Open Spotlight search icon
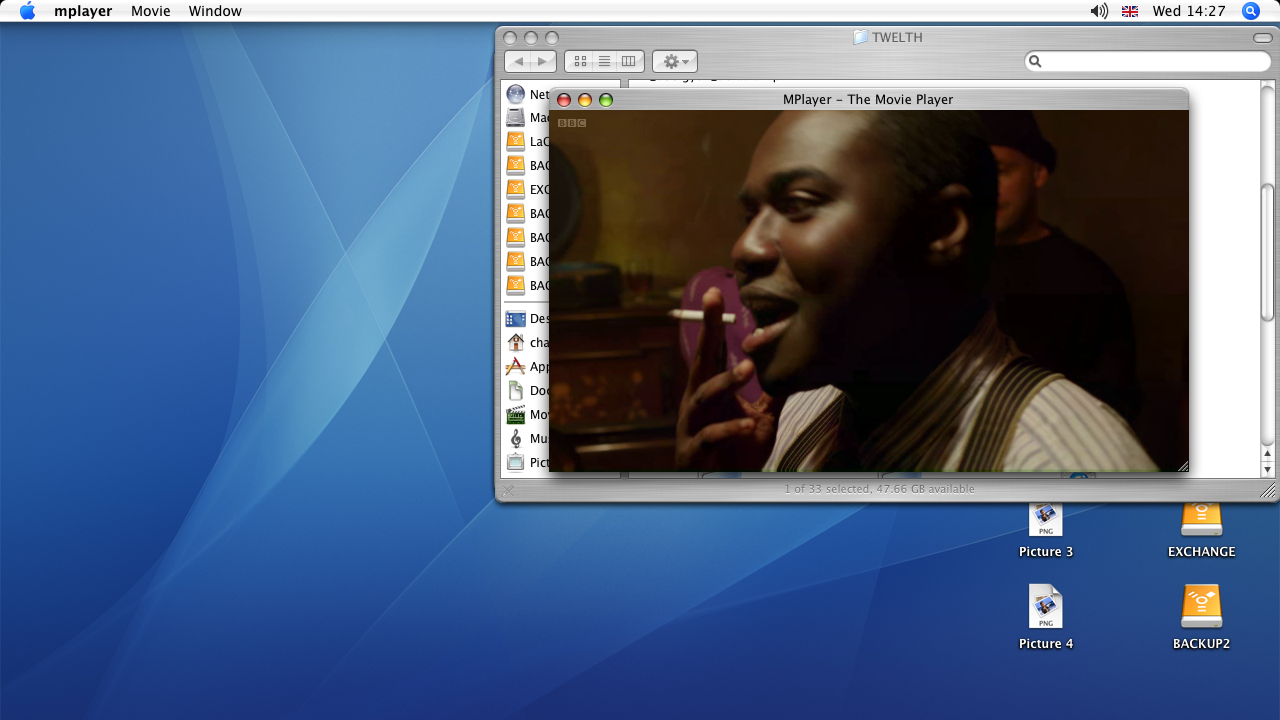The width and height of the screenshot is (1280, 720). point(1251,11)
